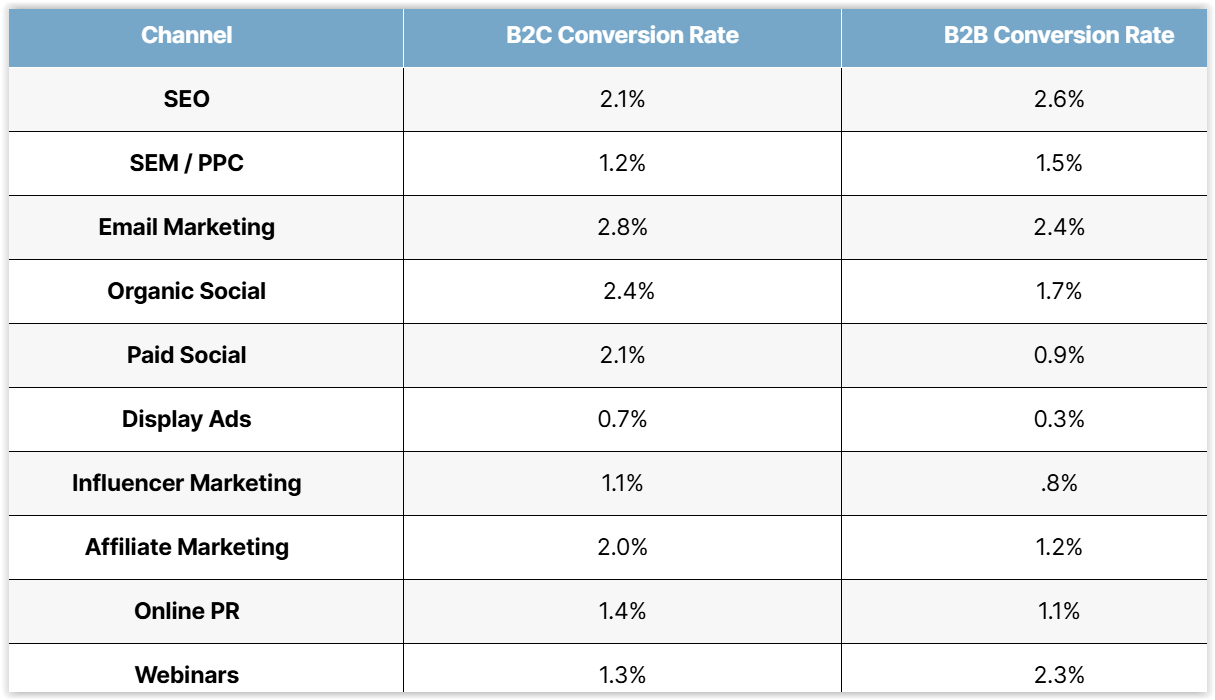Select the Organic Social channel cell
Image resolution: width=1215 pixels, height=700 pixels.
(187, 291)
